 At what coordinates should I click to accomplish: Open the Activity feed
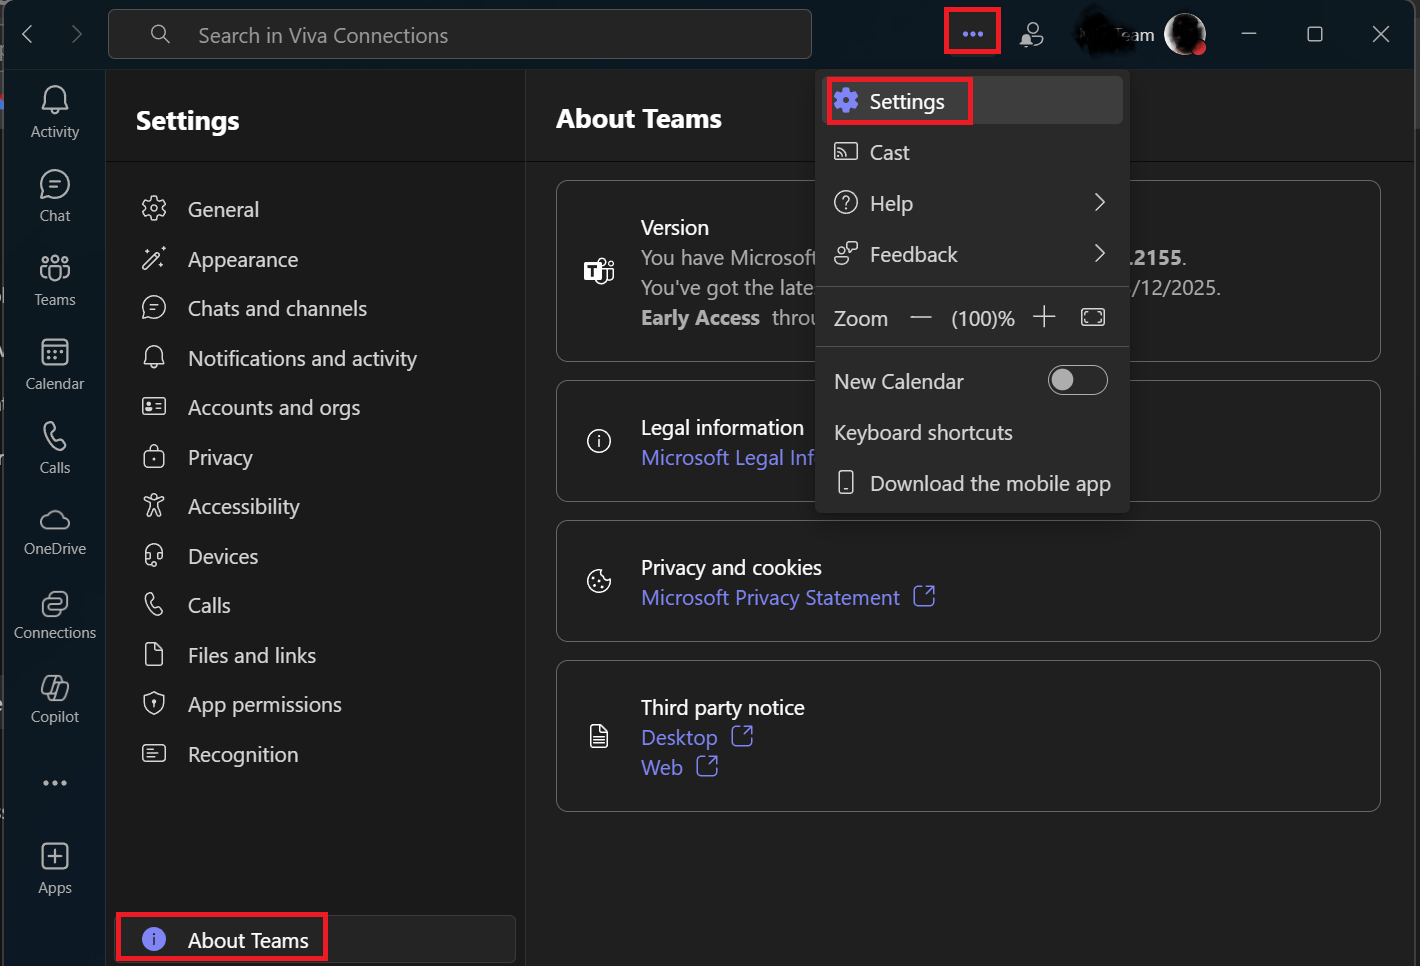click(54, 110)
